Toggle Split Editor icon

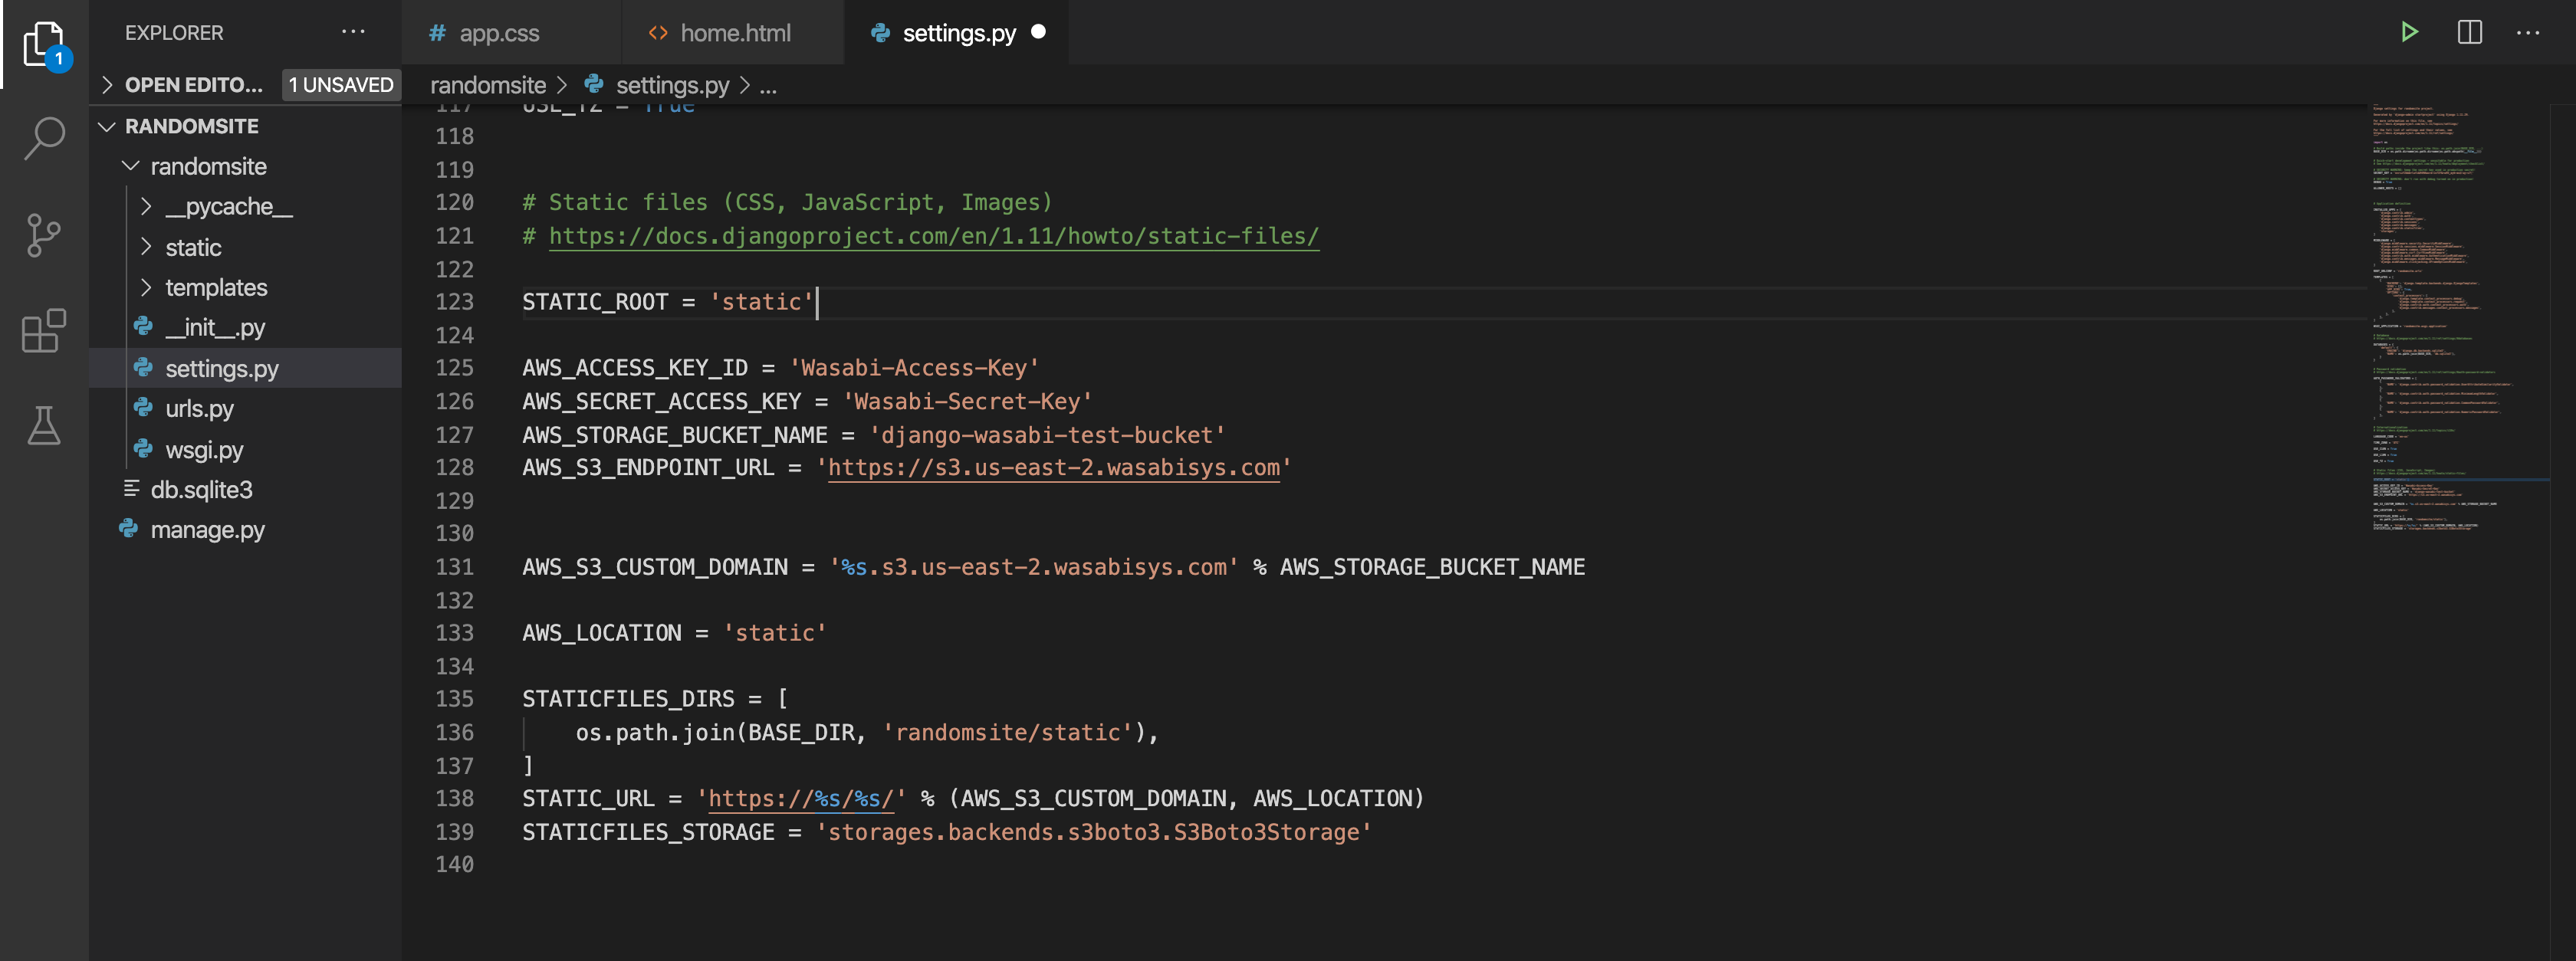coord(2468,33)
